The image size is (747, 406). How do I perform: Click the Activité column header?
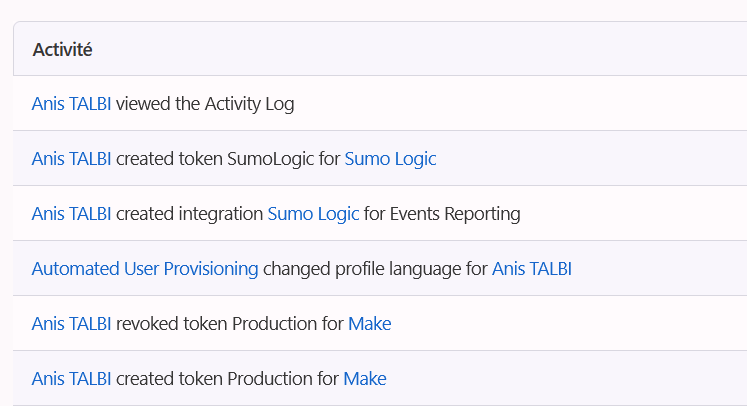(62, 49)
